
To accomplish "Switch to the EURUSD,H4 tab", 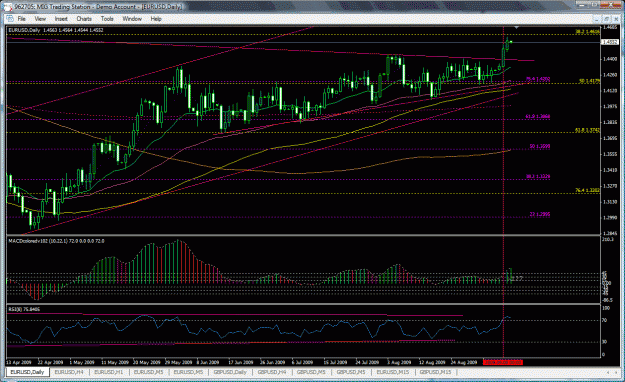I will click(x=69, y=372).
